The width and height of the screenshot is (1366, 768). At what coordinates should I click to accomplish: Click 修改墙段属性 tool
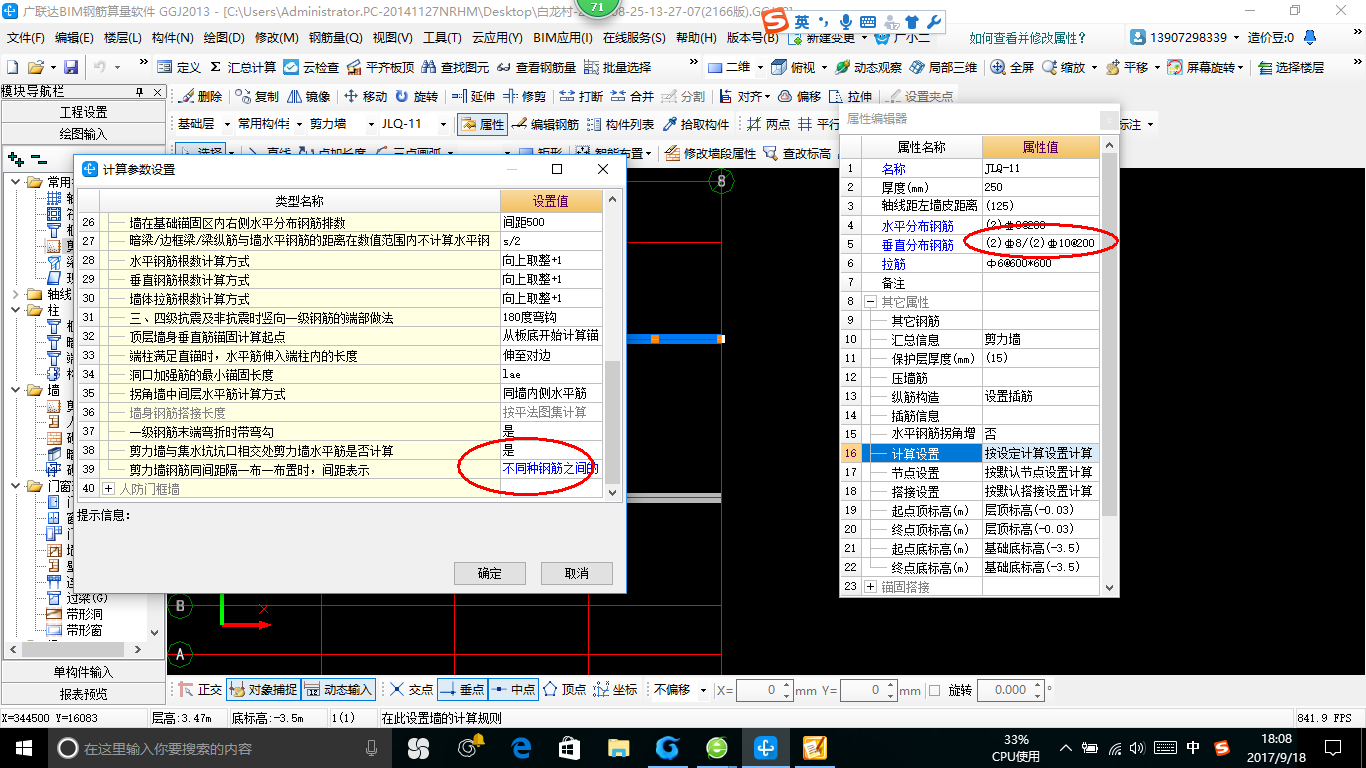[710, 153]
